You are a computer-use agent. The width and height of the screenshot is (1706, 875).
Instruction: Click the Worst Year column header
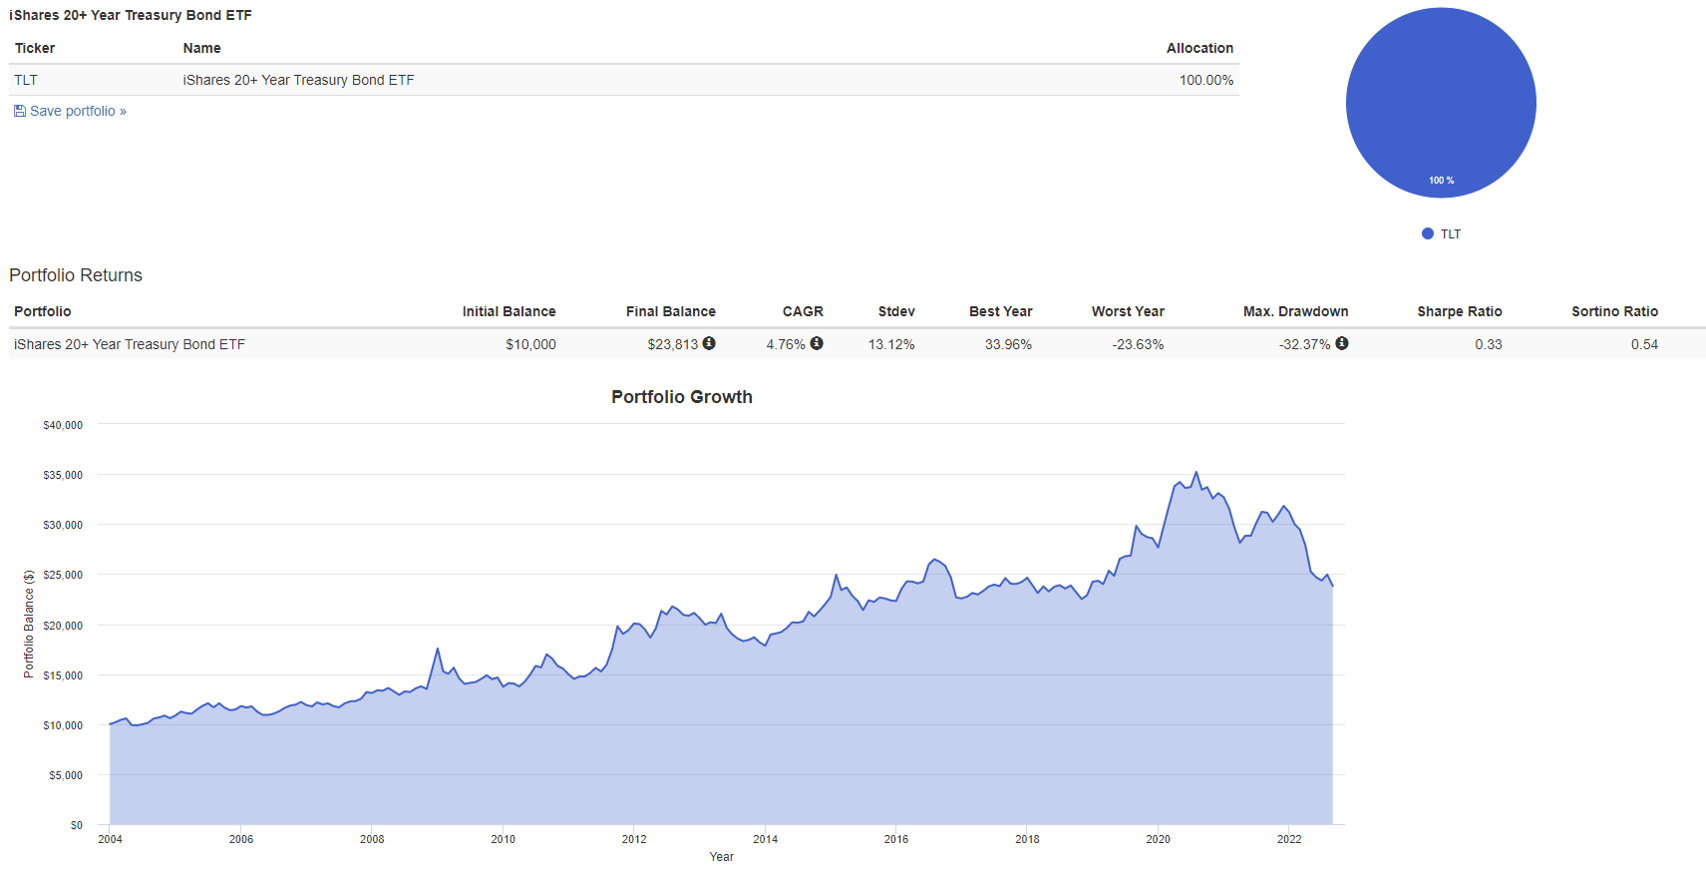coord(1128,311)
